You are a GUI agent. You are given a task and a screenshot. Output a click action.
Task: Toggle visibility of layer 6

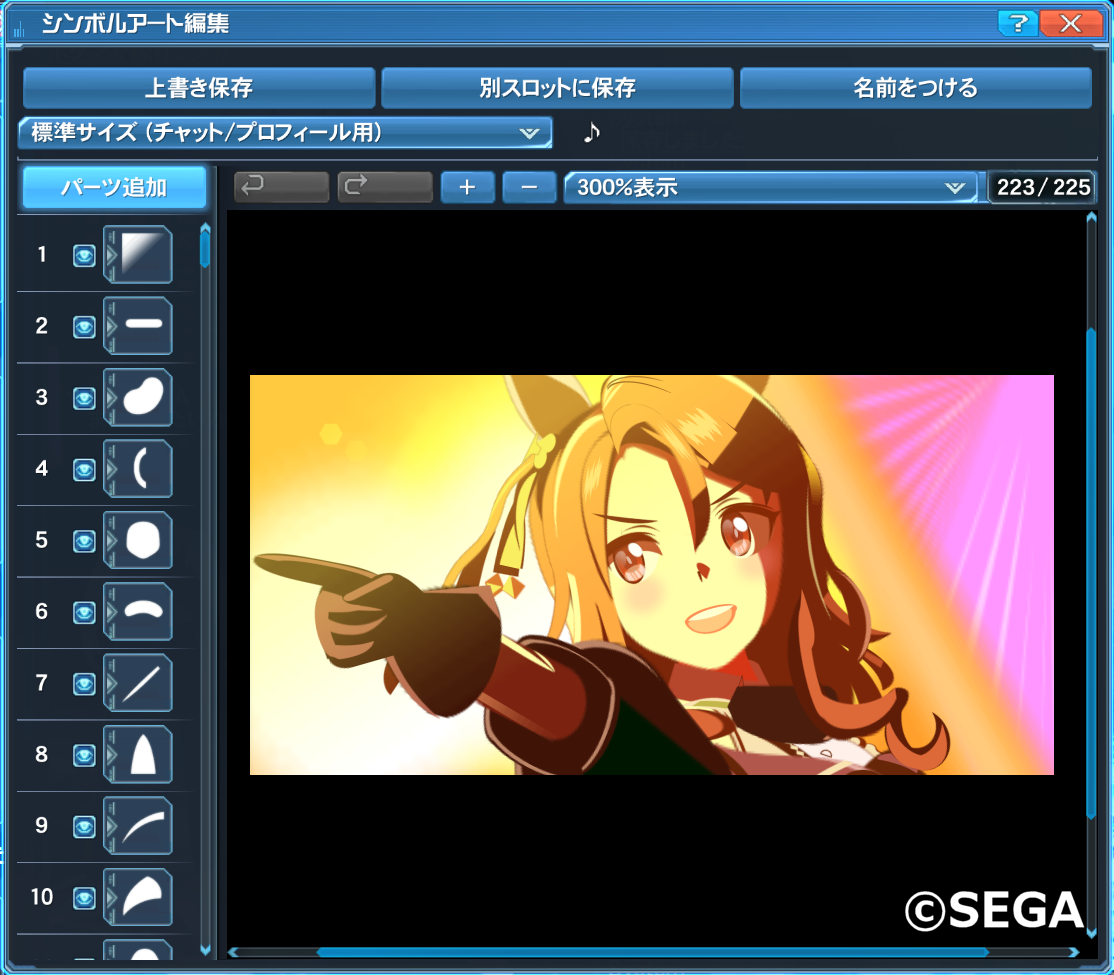pyautogui.click(x=84, y=613)
